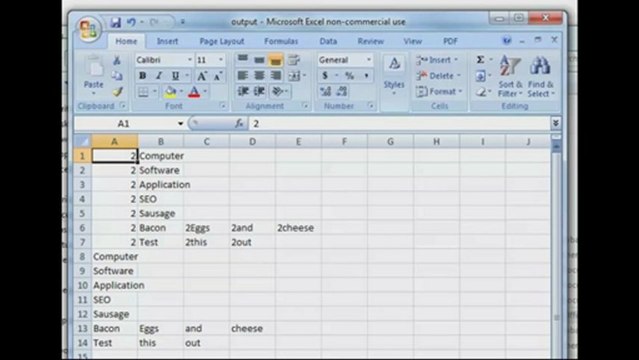639x360 pixels.
Task: Switch to the View tab
Action: [x=412, y=41]
